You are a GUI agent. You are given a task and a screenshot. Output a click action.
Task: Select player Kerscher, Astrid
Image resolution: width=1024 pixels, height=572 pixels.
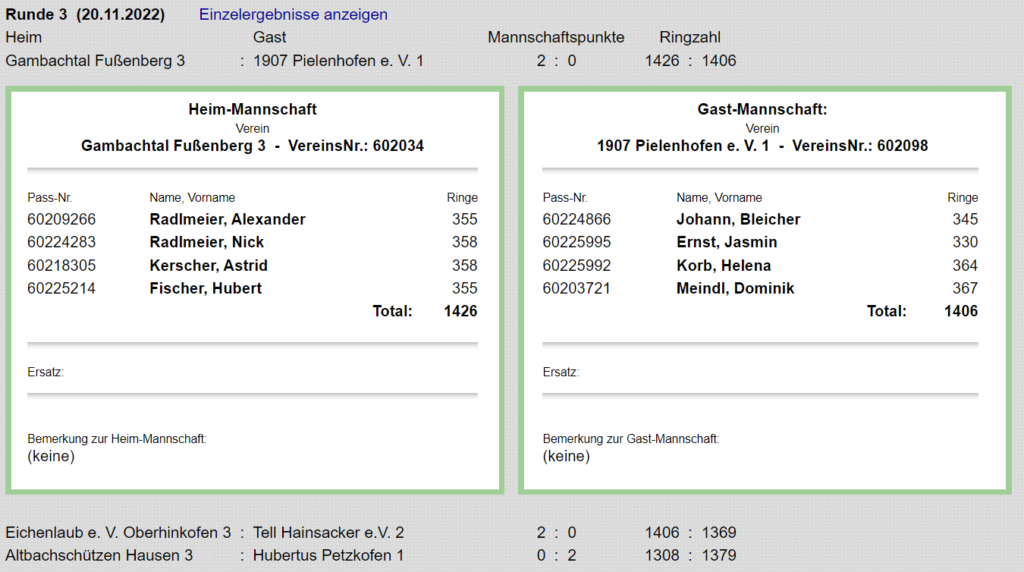tap(208, 265)
